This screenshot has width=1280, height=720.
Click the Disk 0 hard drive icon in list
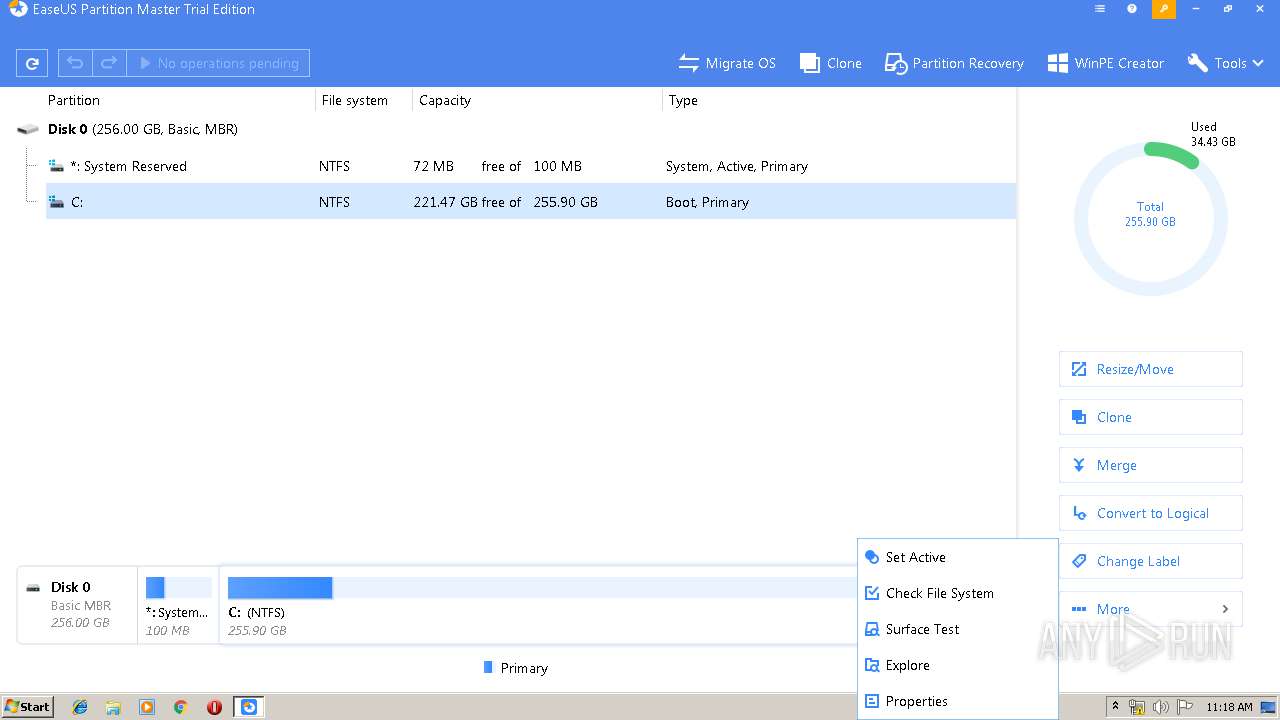coord(28,129)
